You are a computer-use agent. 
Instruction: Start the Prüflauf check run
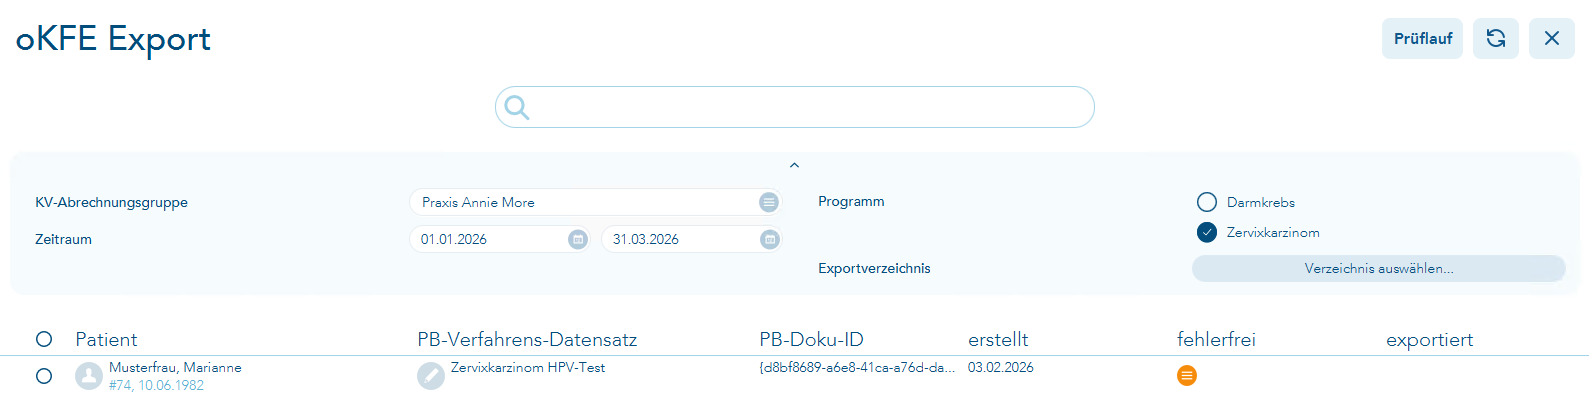click(1422, 38)
